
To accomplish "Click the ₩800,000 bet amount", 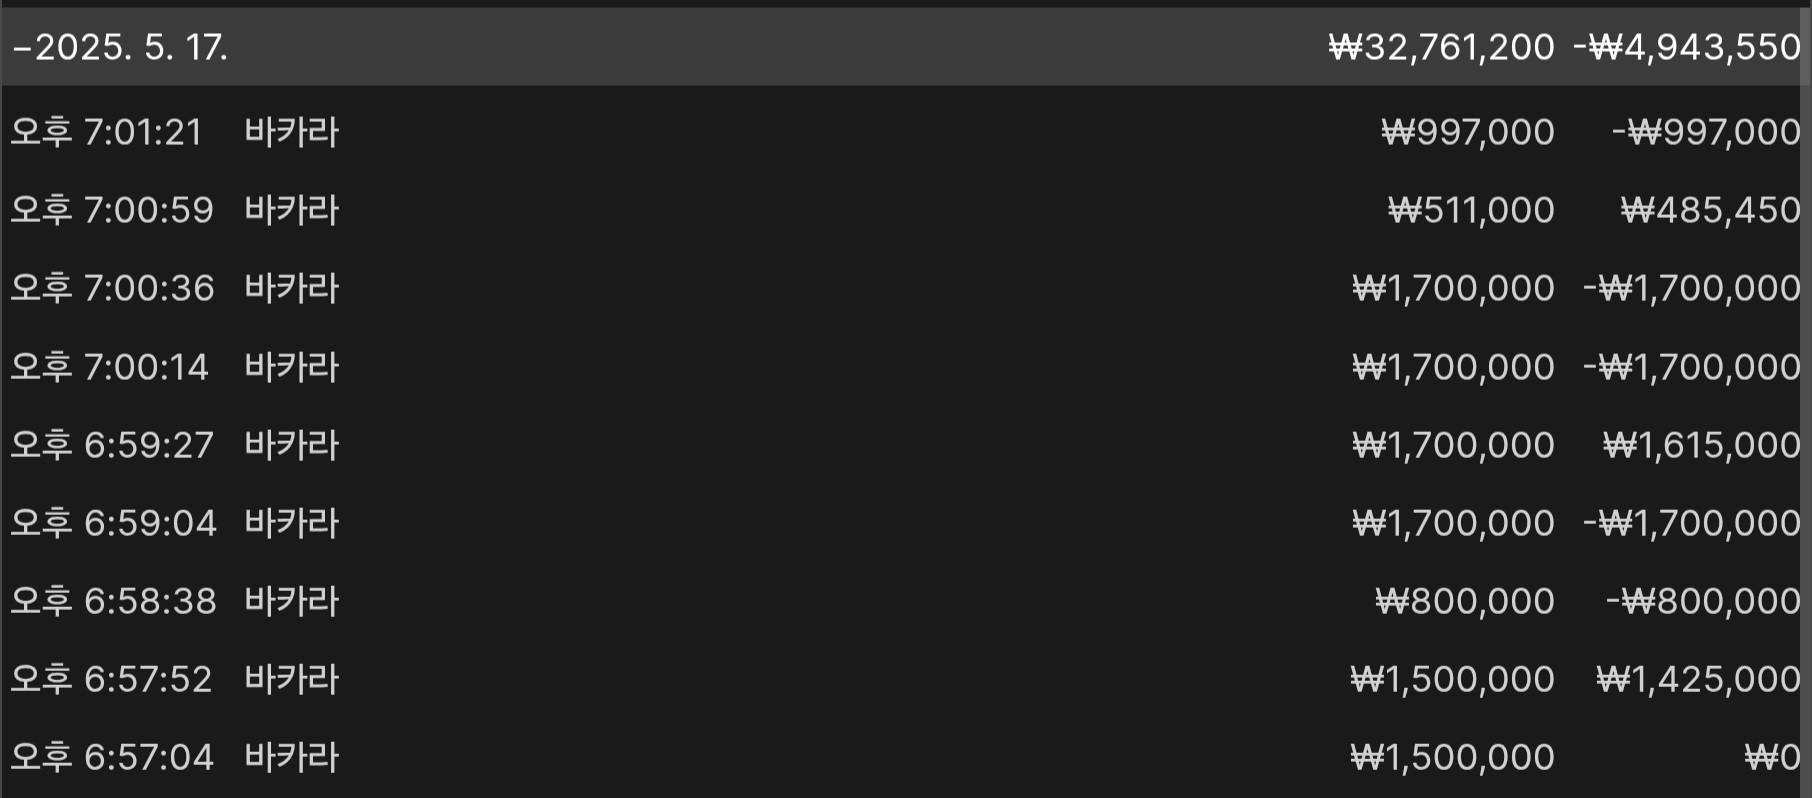I will pos(1465,601).
